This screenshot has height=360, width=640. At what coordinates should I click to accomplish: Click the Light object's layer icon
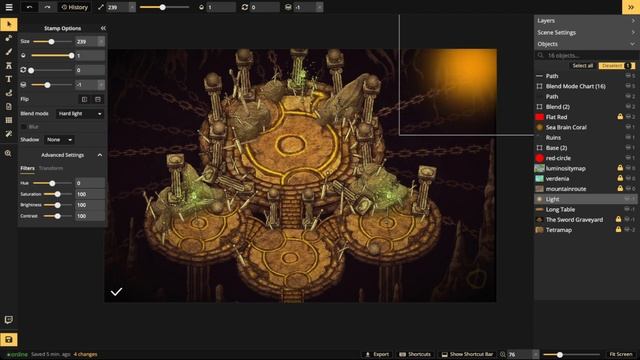(628, 199)
